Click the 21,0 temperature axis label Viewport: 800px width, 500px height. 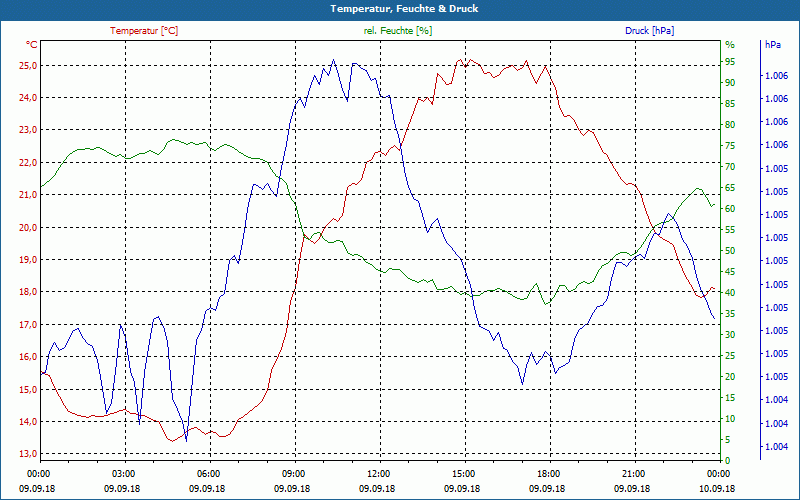28,194
